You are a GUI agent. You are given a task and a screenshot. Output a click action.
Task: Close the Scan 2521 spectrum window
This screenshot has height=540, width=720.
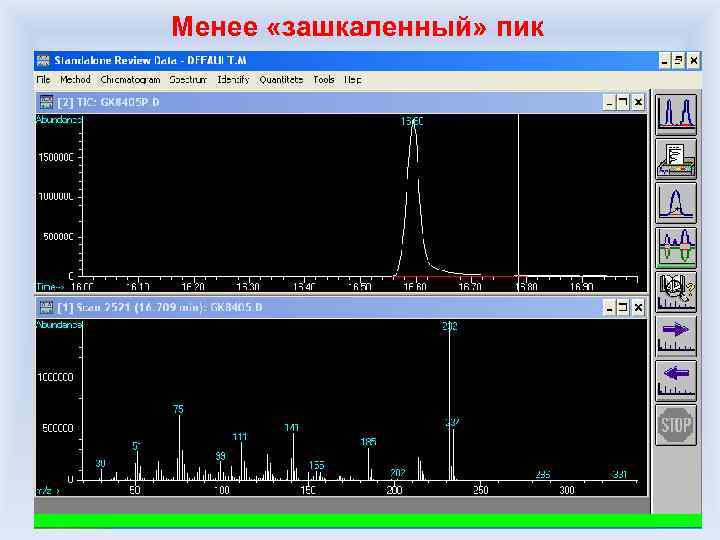[638, 307]
